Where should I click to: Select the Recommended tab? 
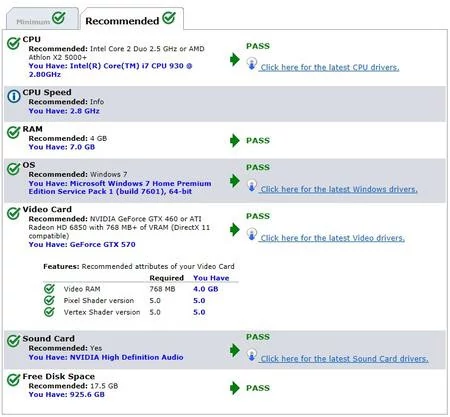(131, 19)
